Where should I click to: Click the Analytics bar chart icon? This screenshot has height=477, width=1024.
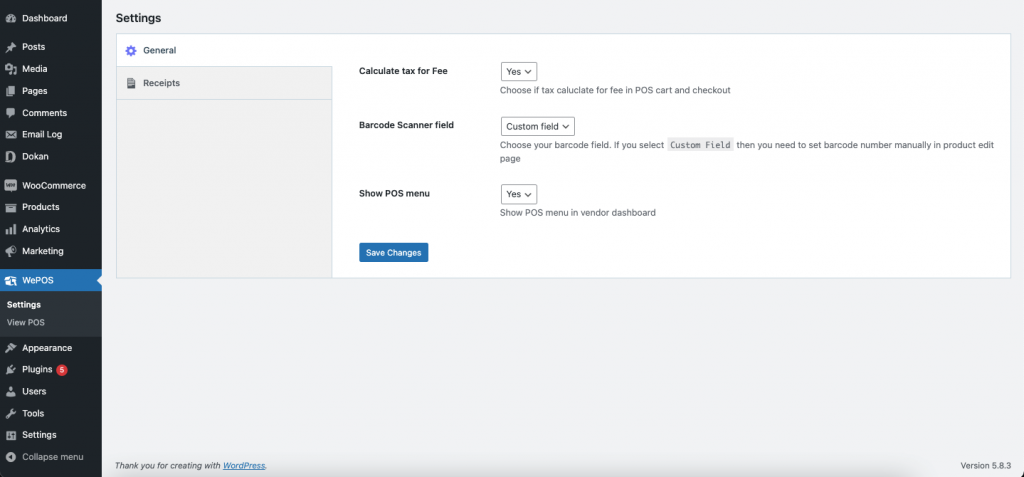click(x=11, y=229)
